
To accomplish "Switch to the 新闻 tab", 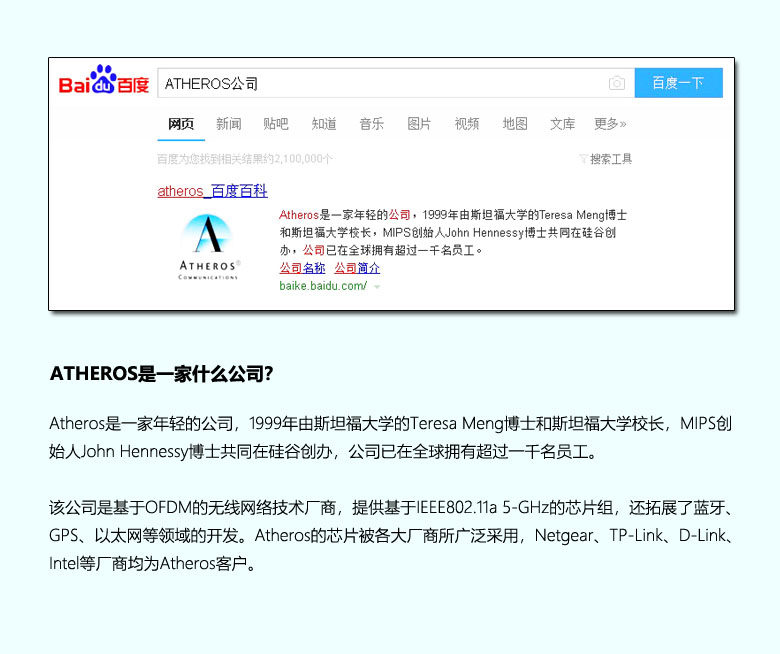I will [228, 124].
